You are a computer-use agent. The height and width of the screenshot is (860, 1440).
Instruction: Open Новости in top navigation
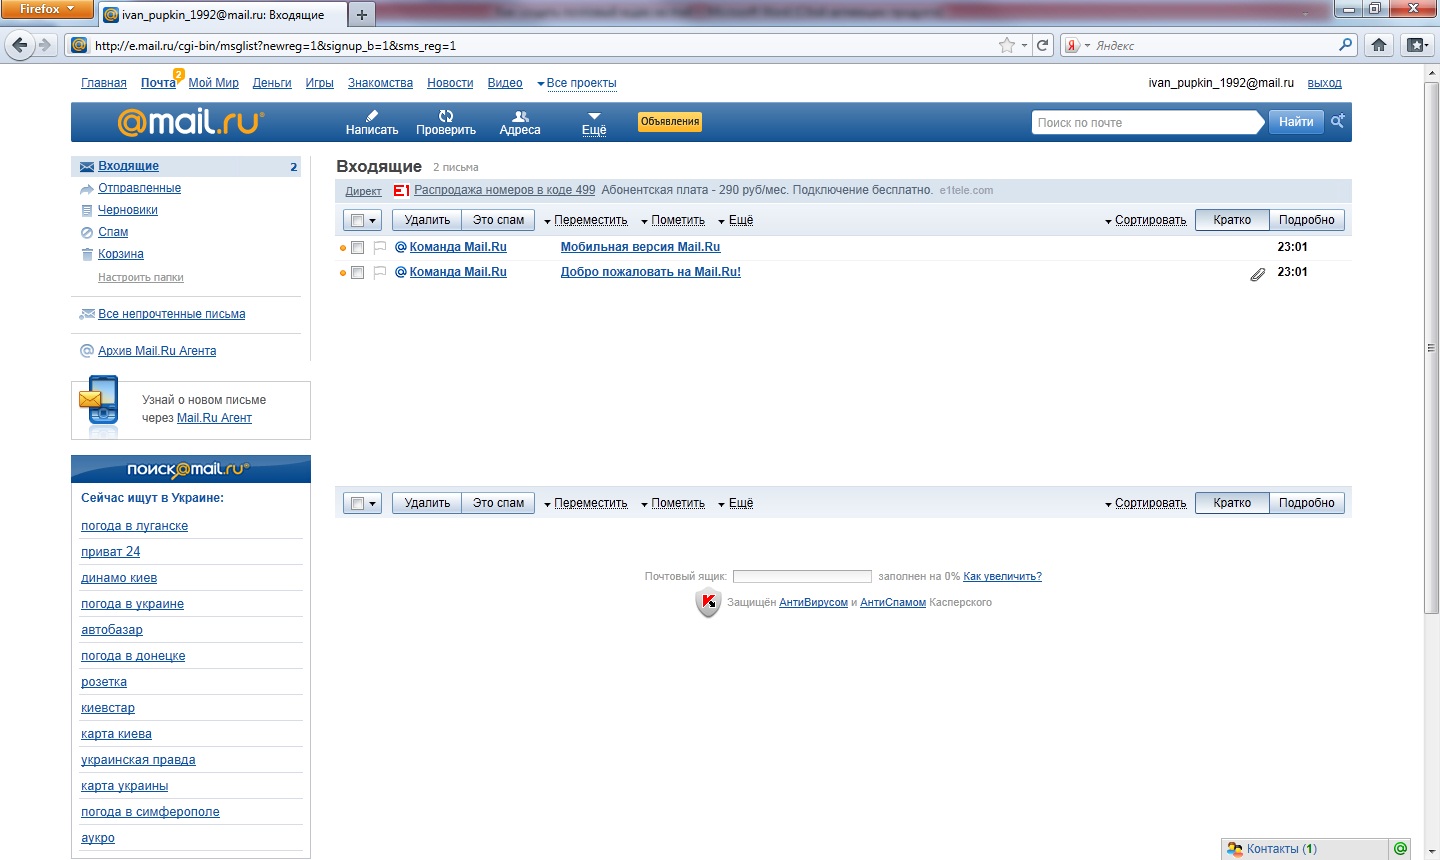(x=450, y=83)
